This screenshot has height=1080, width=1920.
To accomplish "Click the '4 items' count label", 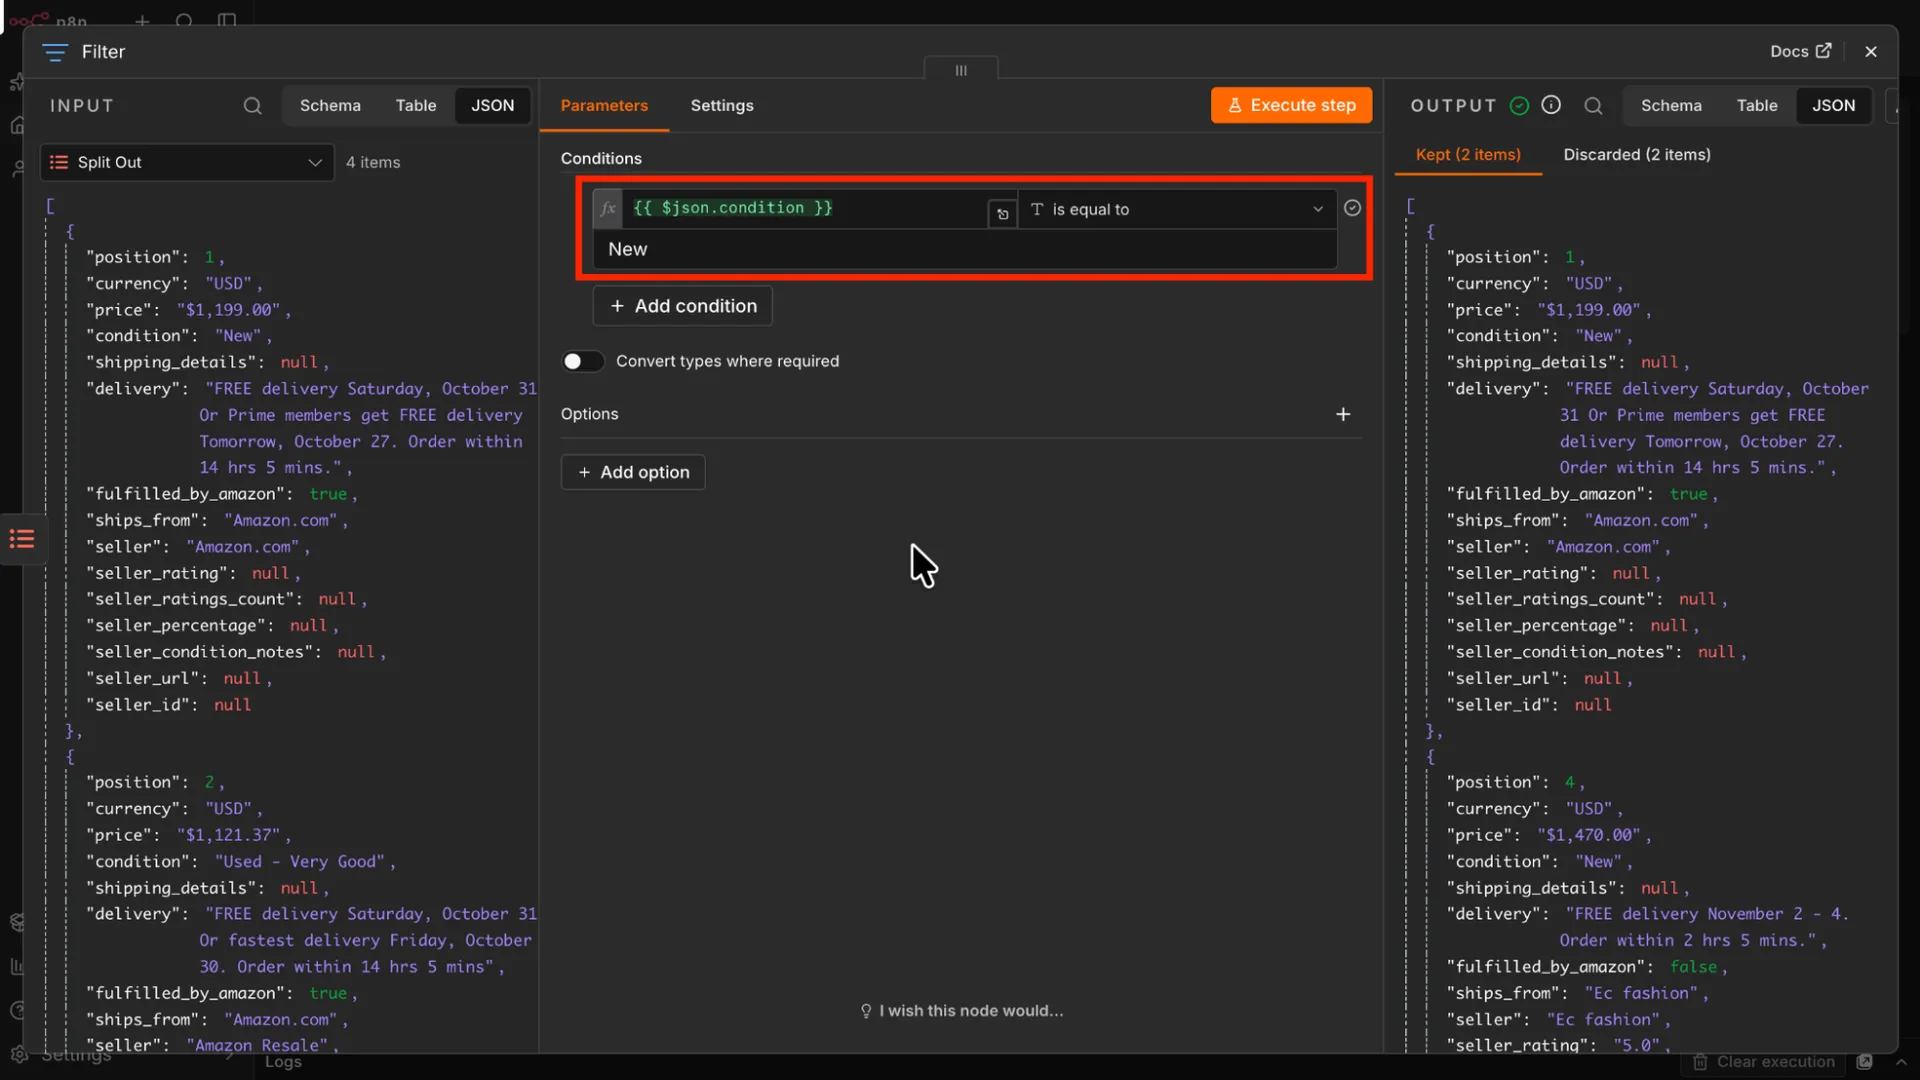I will tap(373, 162).
